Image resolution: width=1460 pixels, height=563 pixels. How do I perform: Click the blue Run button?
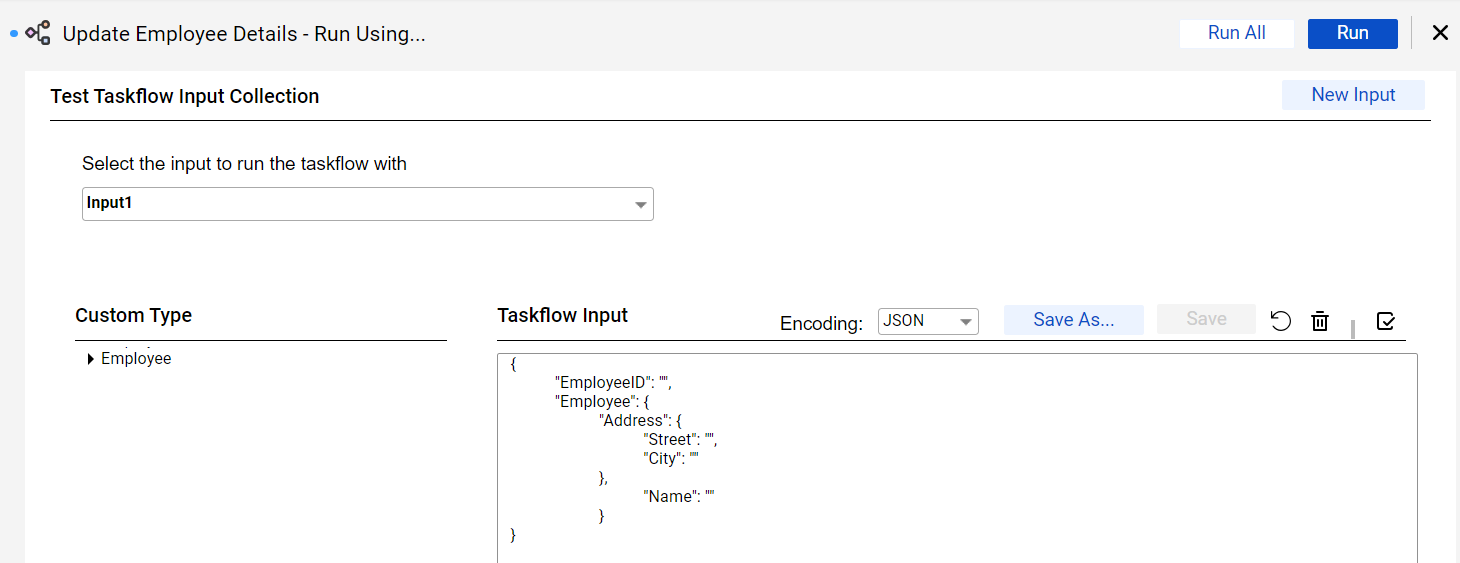coord(1353,33)
